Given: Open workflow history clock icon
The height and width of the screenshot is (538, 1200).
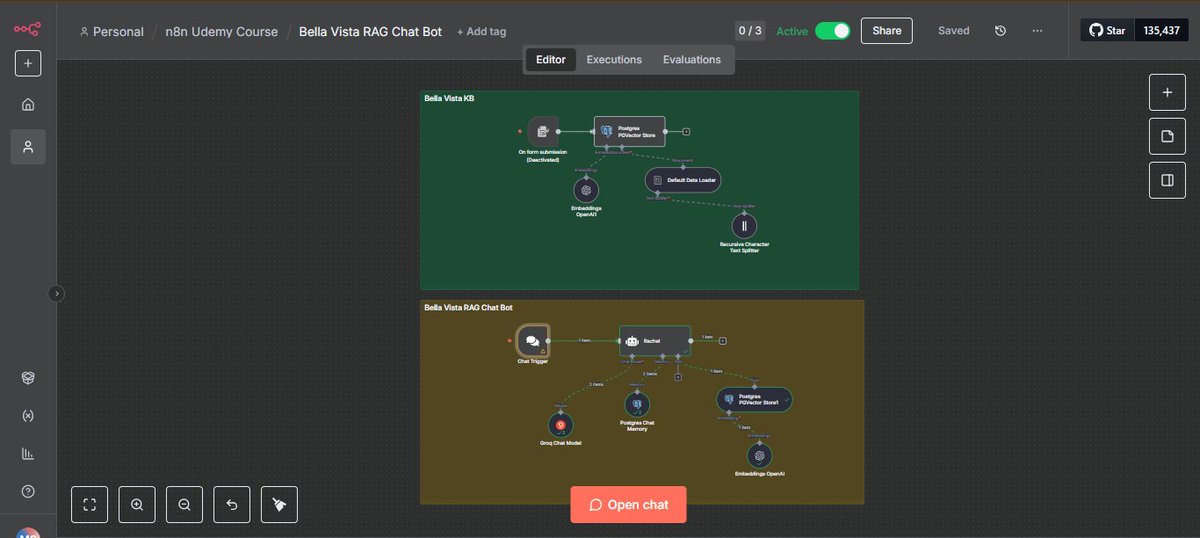Looking at the screenshot, I should click(x=1000, y=31).
